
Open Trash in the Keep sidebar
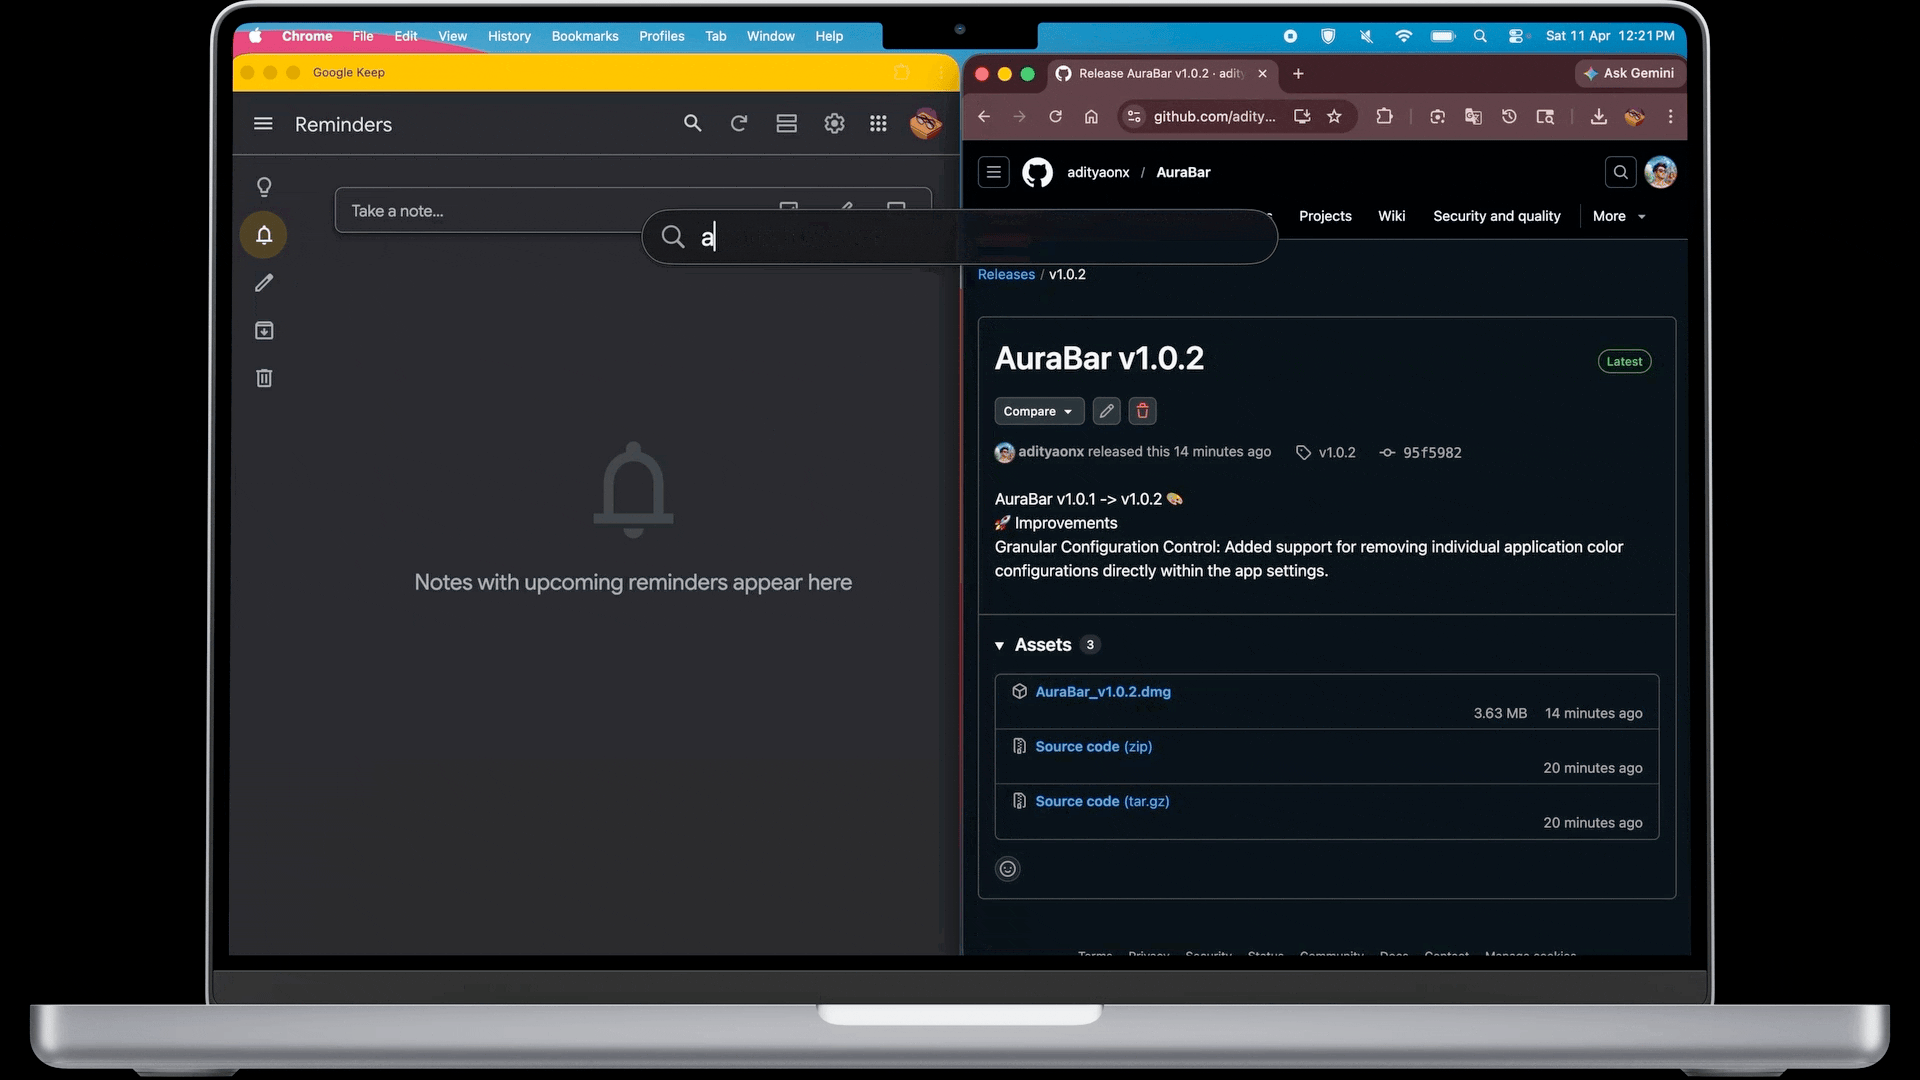pos(264,378)
